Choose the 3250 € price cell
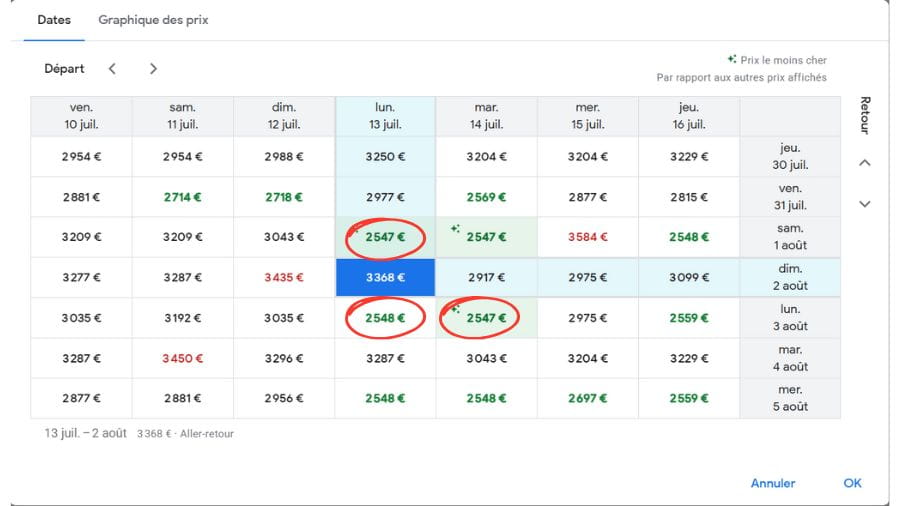The height and width of the screenshot is (506, 900). (385, 157)
